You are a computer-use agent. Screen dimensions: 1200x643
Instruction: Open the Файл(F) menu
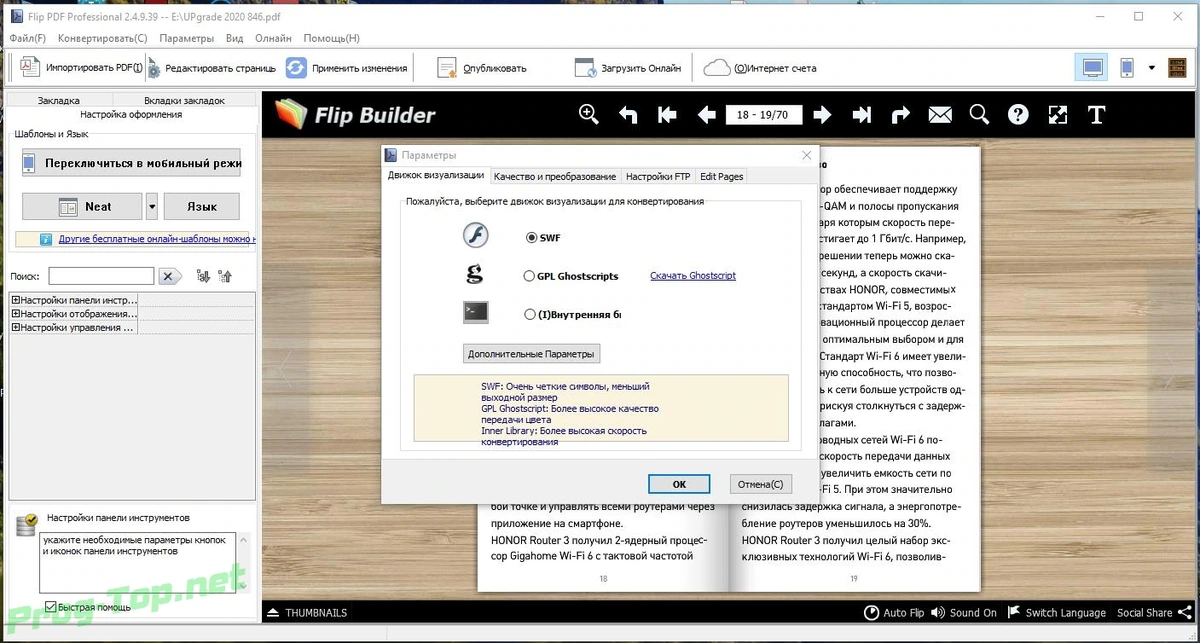tap(28, 38)
